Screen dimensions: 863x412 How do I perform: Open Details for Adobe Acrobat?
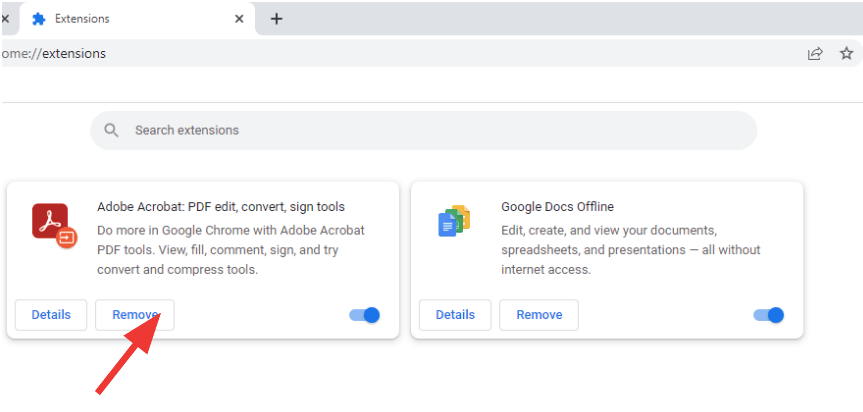click(x=51, y=315)
